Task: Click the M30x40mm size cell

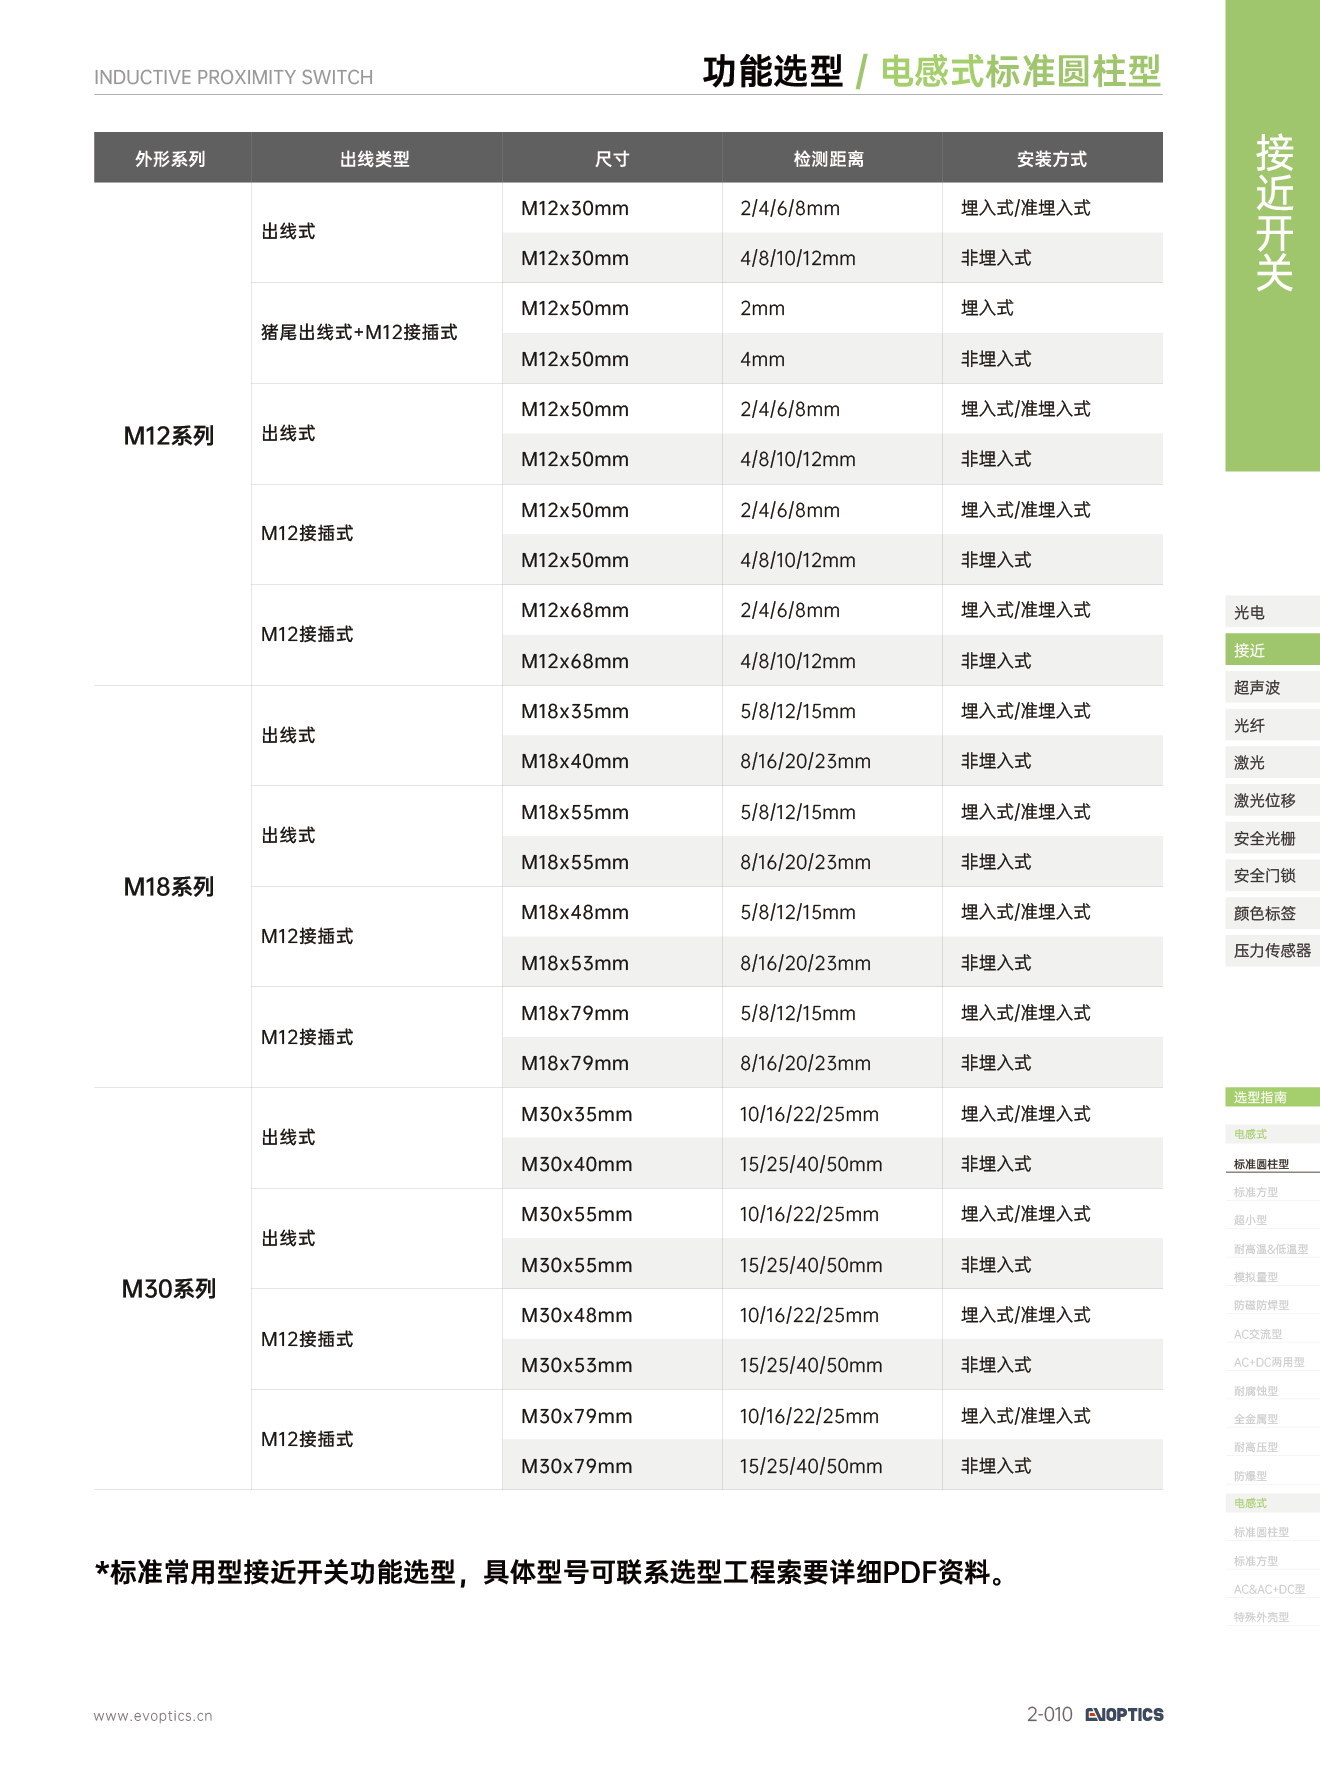Action: (612, 1164)
